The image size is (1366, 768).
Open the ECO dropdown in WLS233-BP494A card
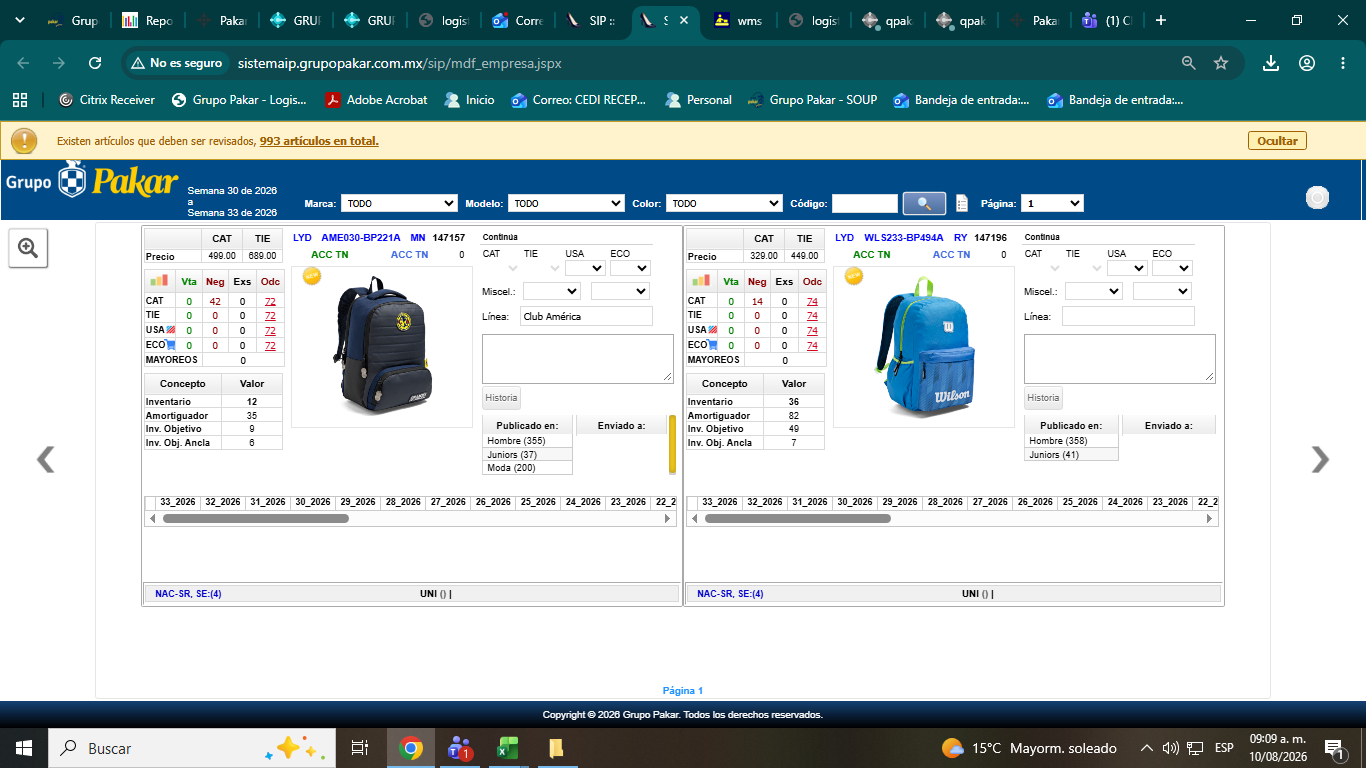pos(1172,268)
